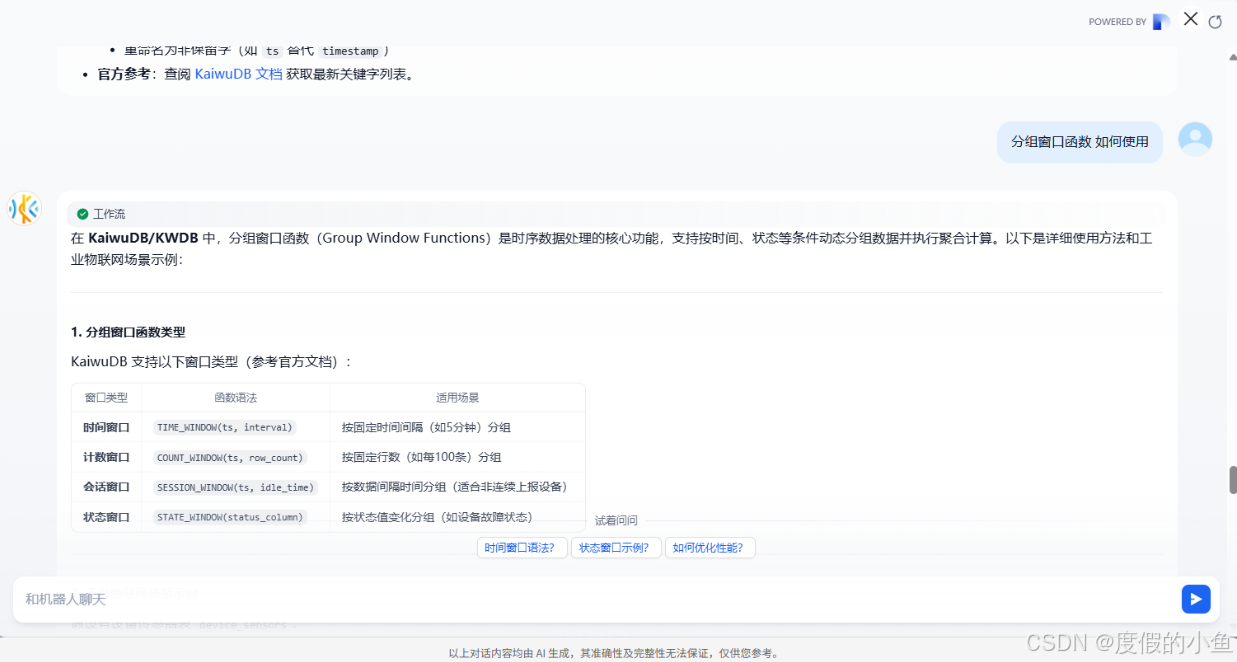Click the send message arrow button
The image size is (1237, 662).
coord(1195,599)
